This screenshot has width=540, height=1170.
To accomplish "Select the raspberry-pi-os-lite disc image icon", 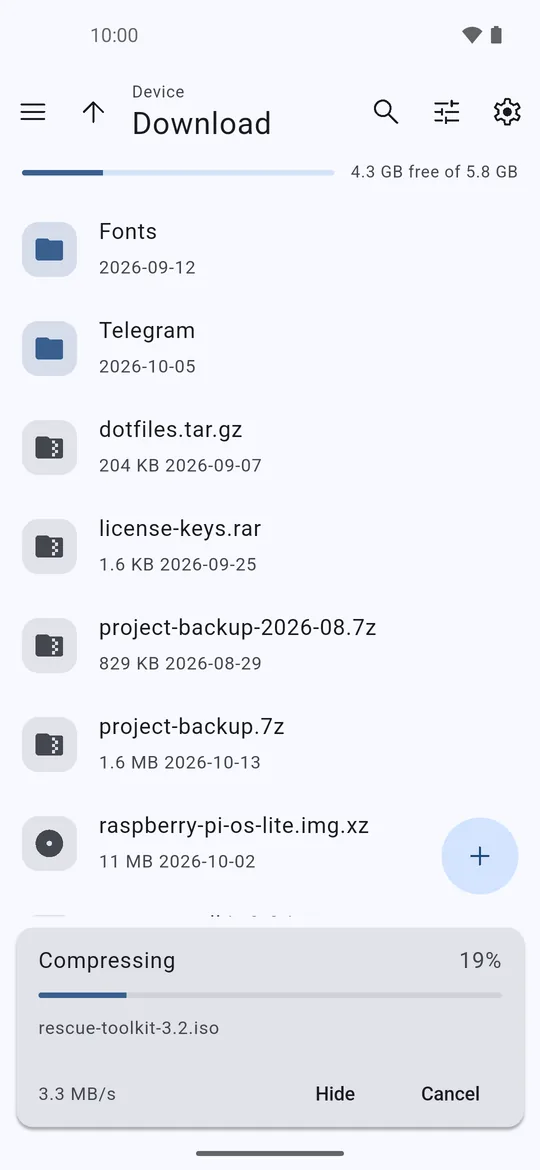I will pos(49,844).
